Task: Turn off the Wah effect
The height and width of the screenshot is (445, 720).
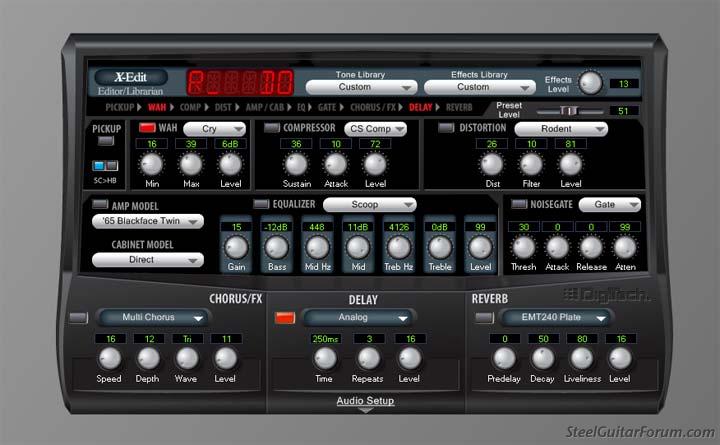Action: coord(147,128)
